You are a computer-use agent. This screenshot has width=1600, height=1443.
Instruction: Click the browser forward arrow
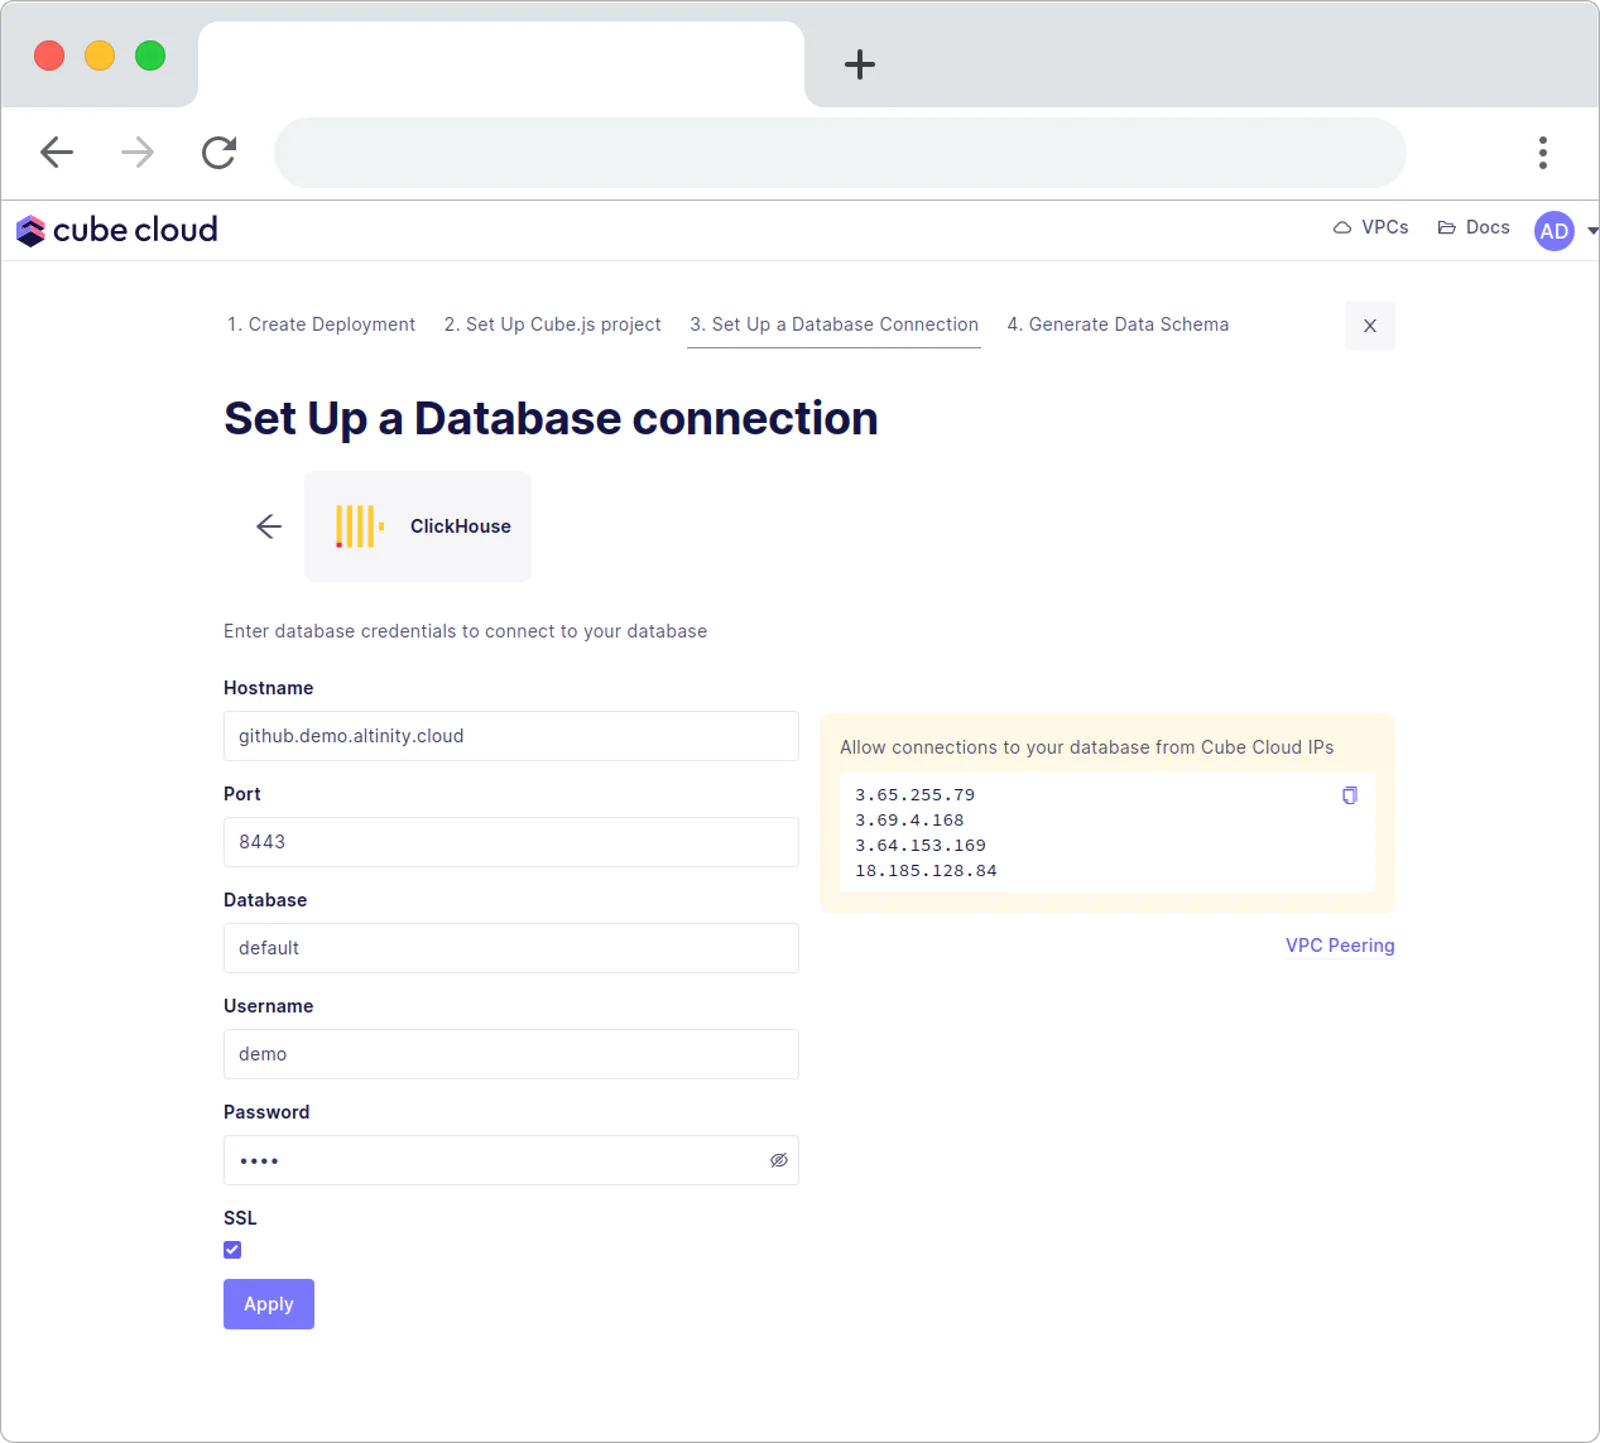137,152
